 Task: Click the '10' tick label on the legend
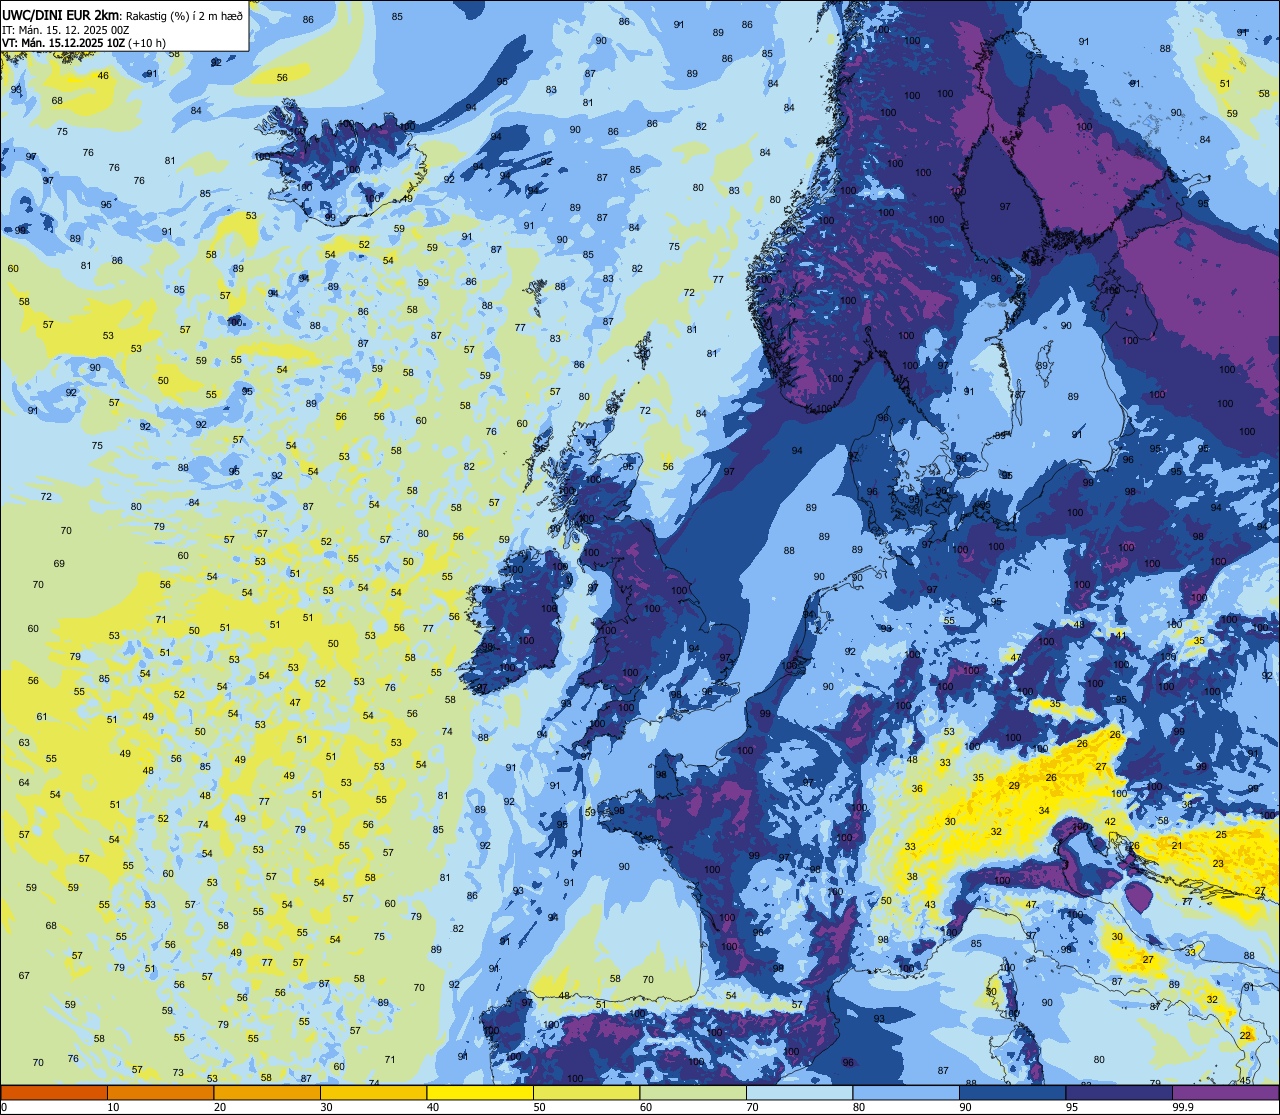tap(113, 1107)
